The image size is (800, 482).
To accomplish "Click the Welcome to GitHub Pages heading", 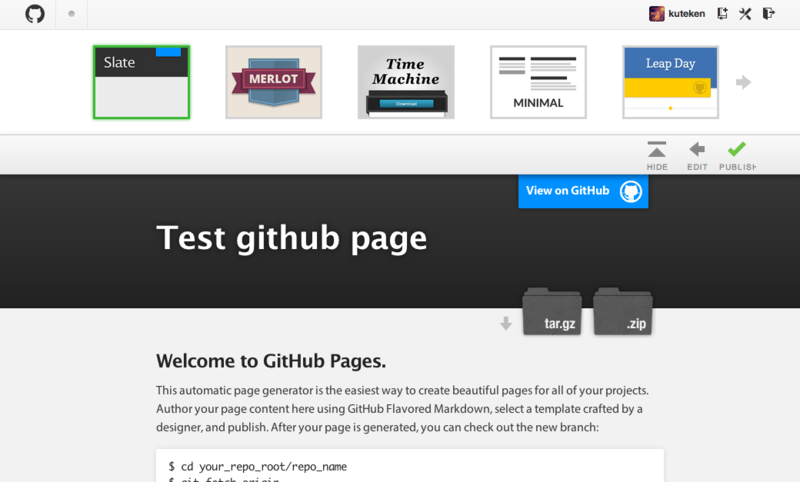I will click(x=271, y=361).
